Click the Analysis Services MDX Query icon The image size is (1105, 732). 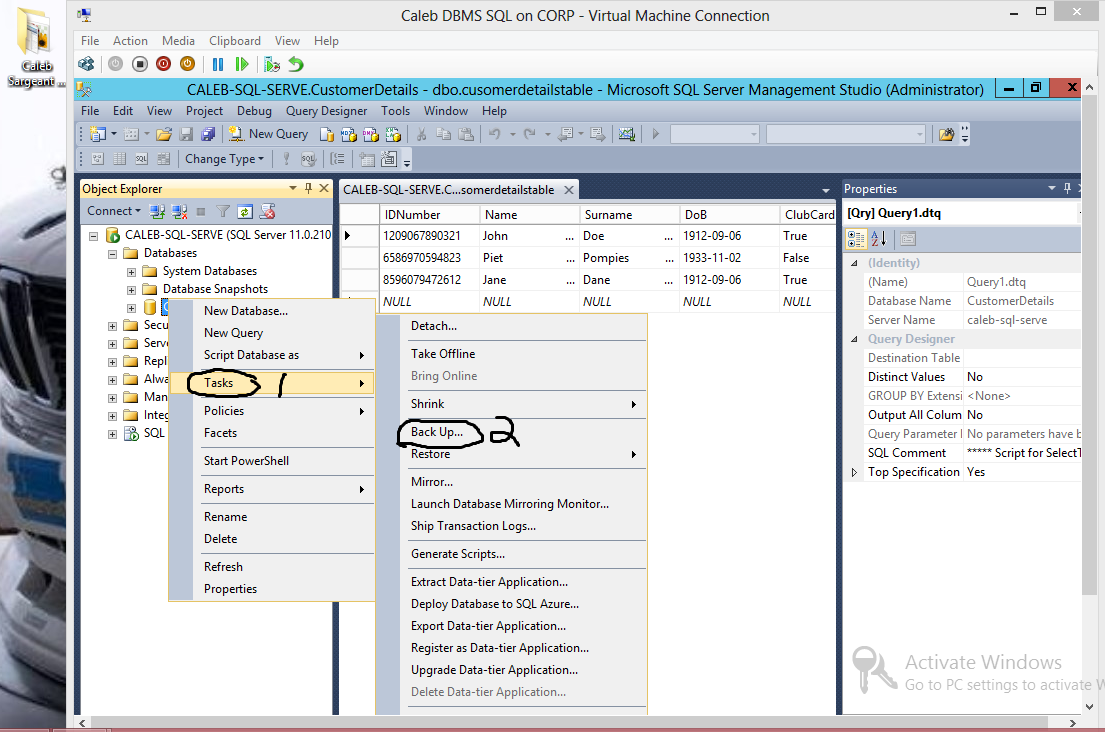(x=349, y=134)
